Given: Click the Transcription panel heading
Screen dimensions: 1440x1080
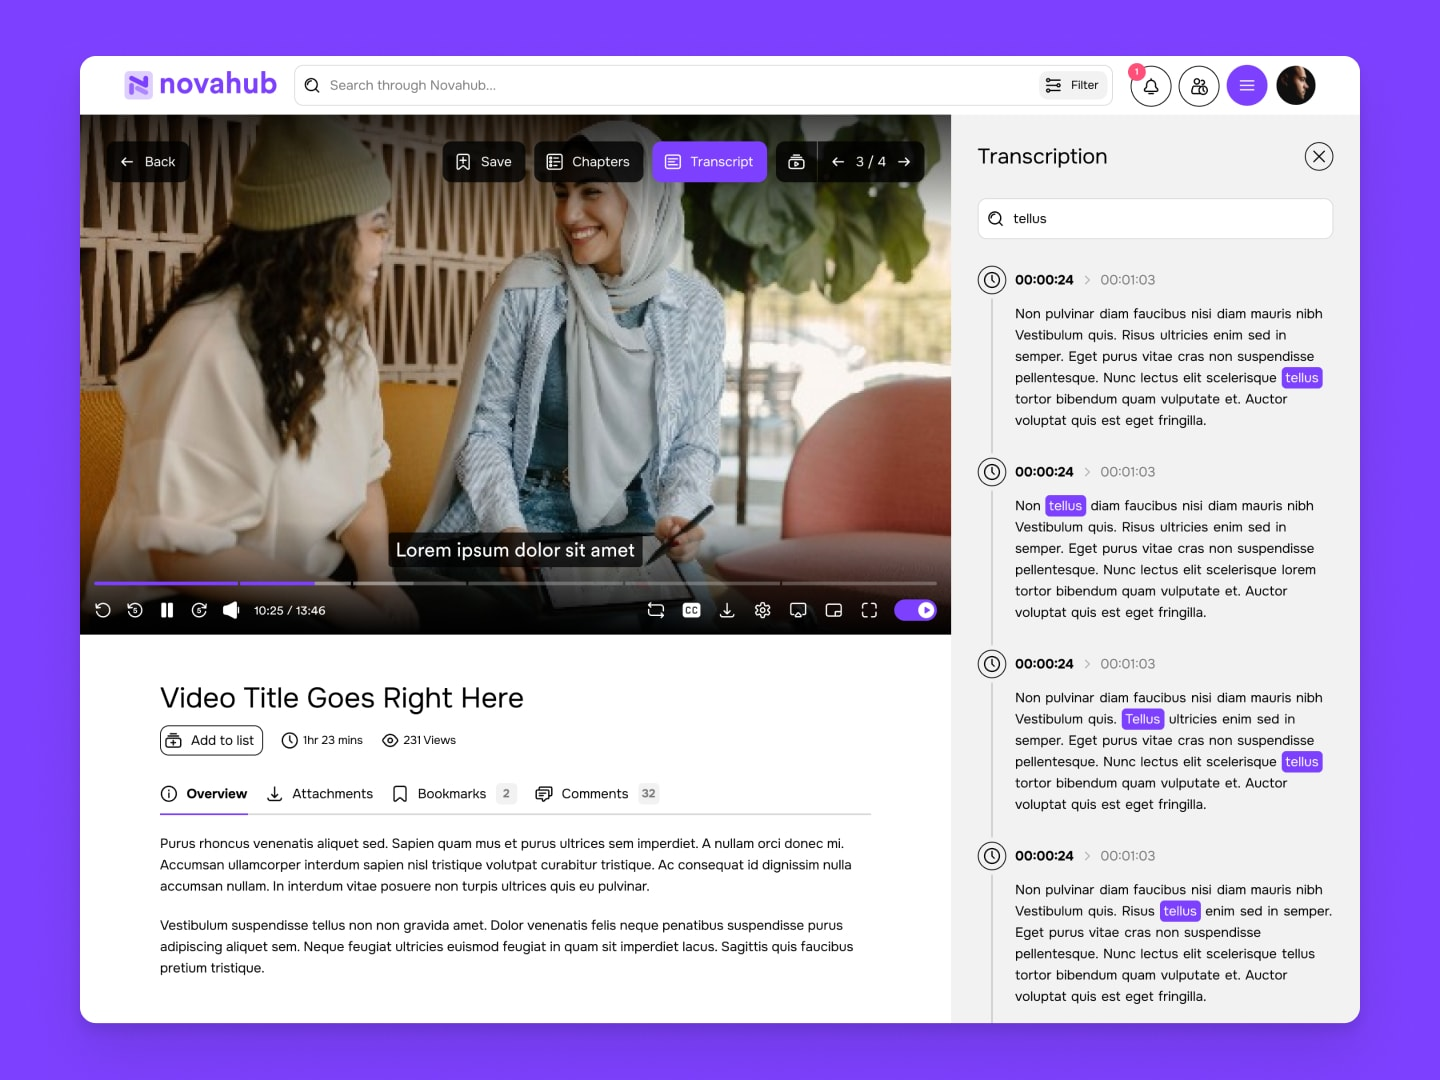Looking at the screenshot, I should click(1042, 156).
